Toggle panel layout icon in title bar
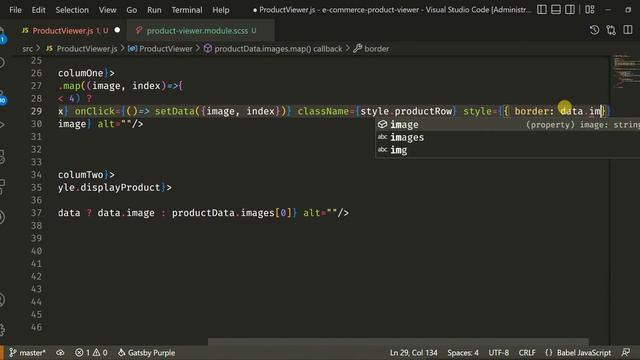This screenshot has width=640, height=360. pos(556,10)
